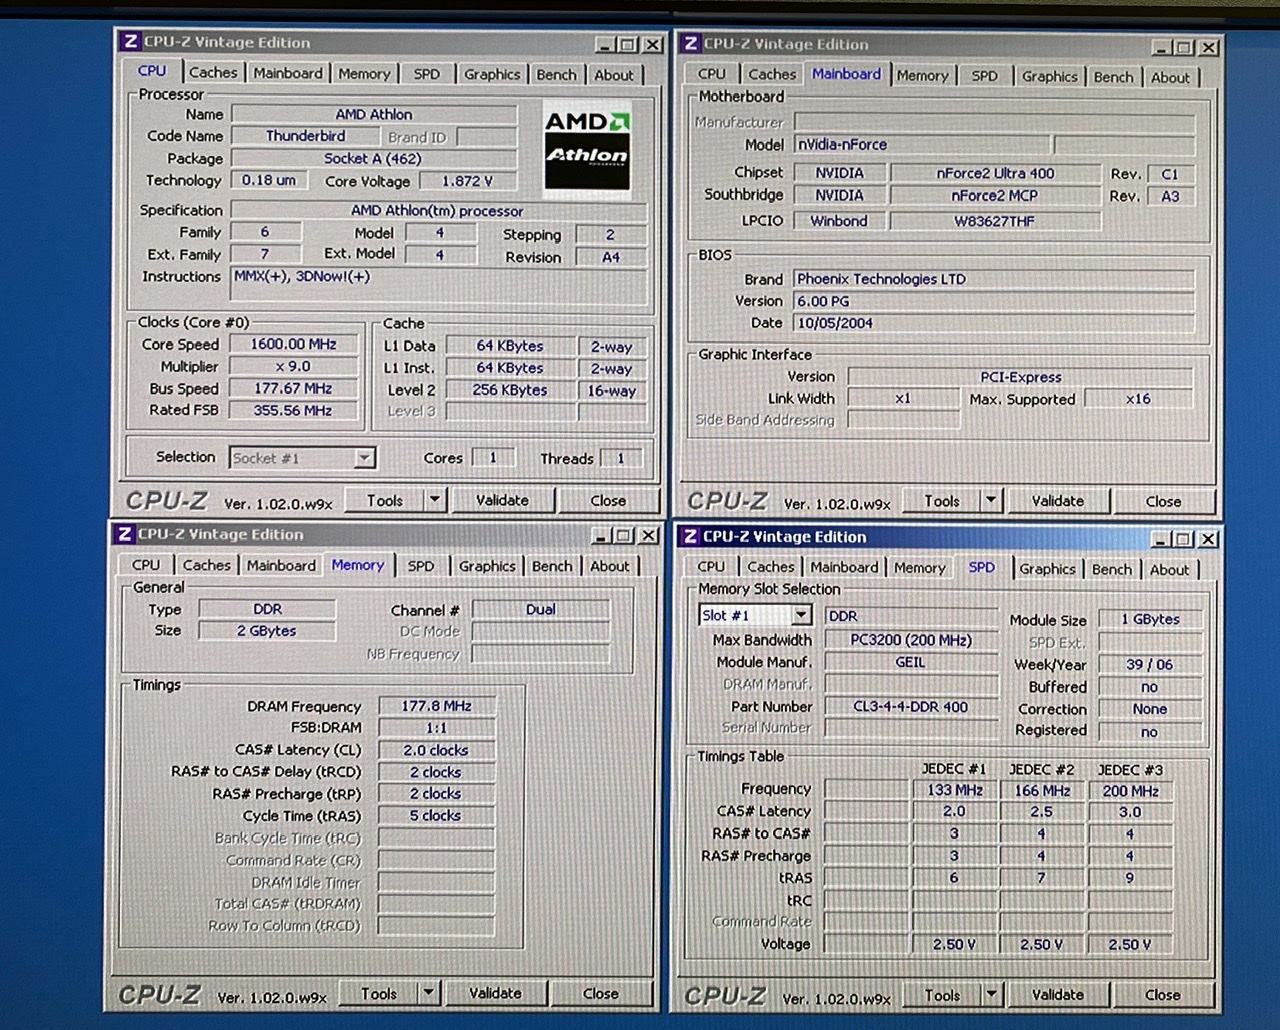Click the CPU-Z logo icon in the Memory window title bar
1280x1030 pixels.
pos(125,534)
